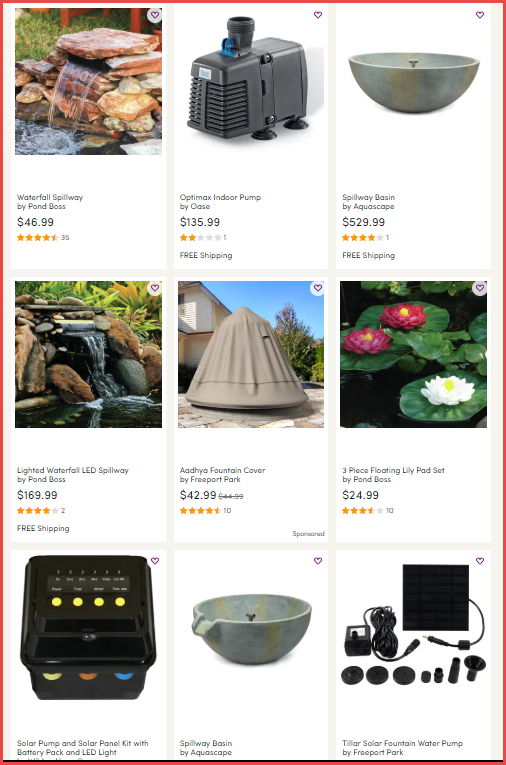
Task: View the Aadhya Fountain Cover listing title
Action: tap(222, 470)
